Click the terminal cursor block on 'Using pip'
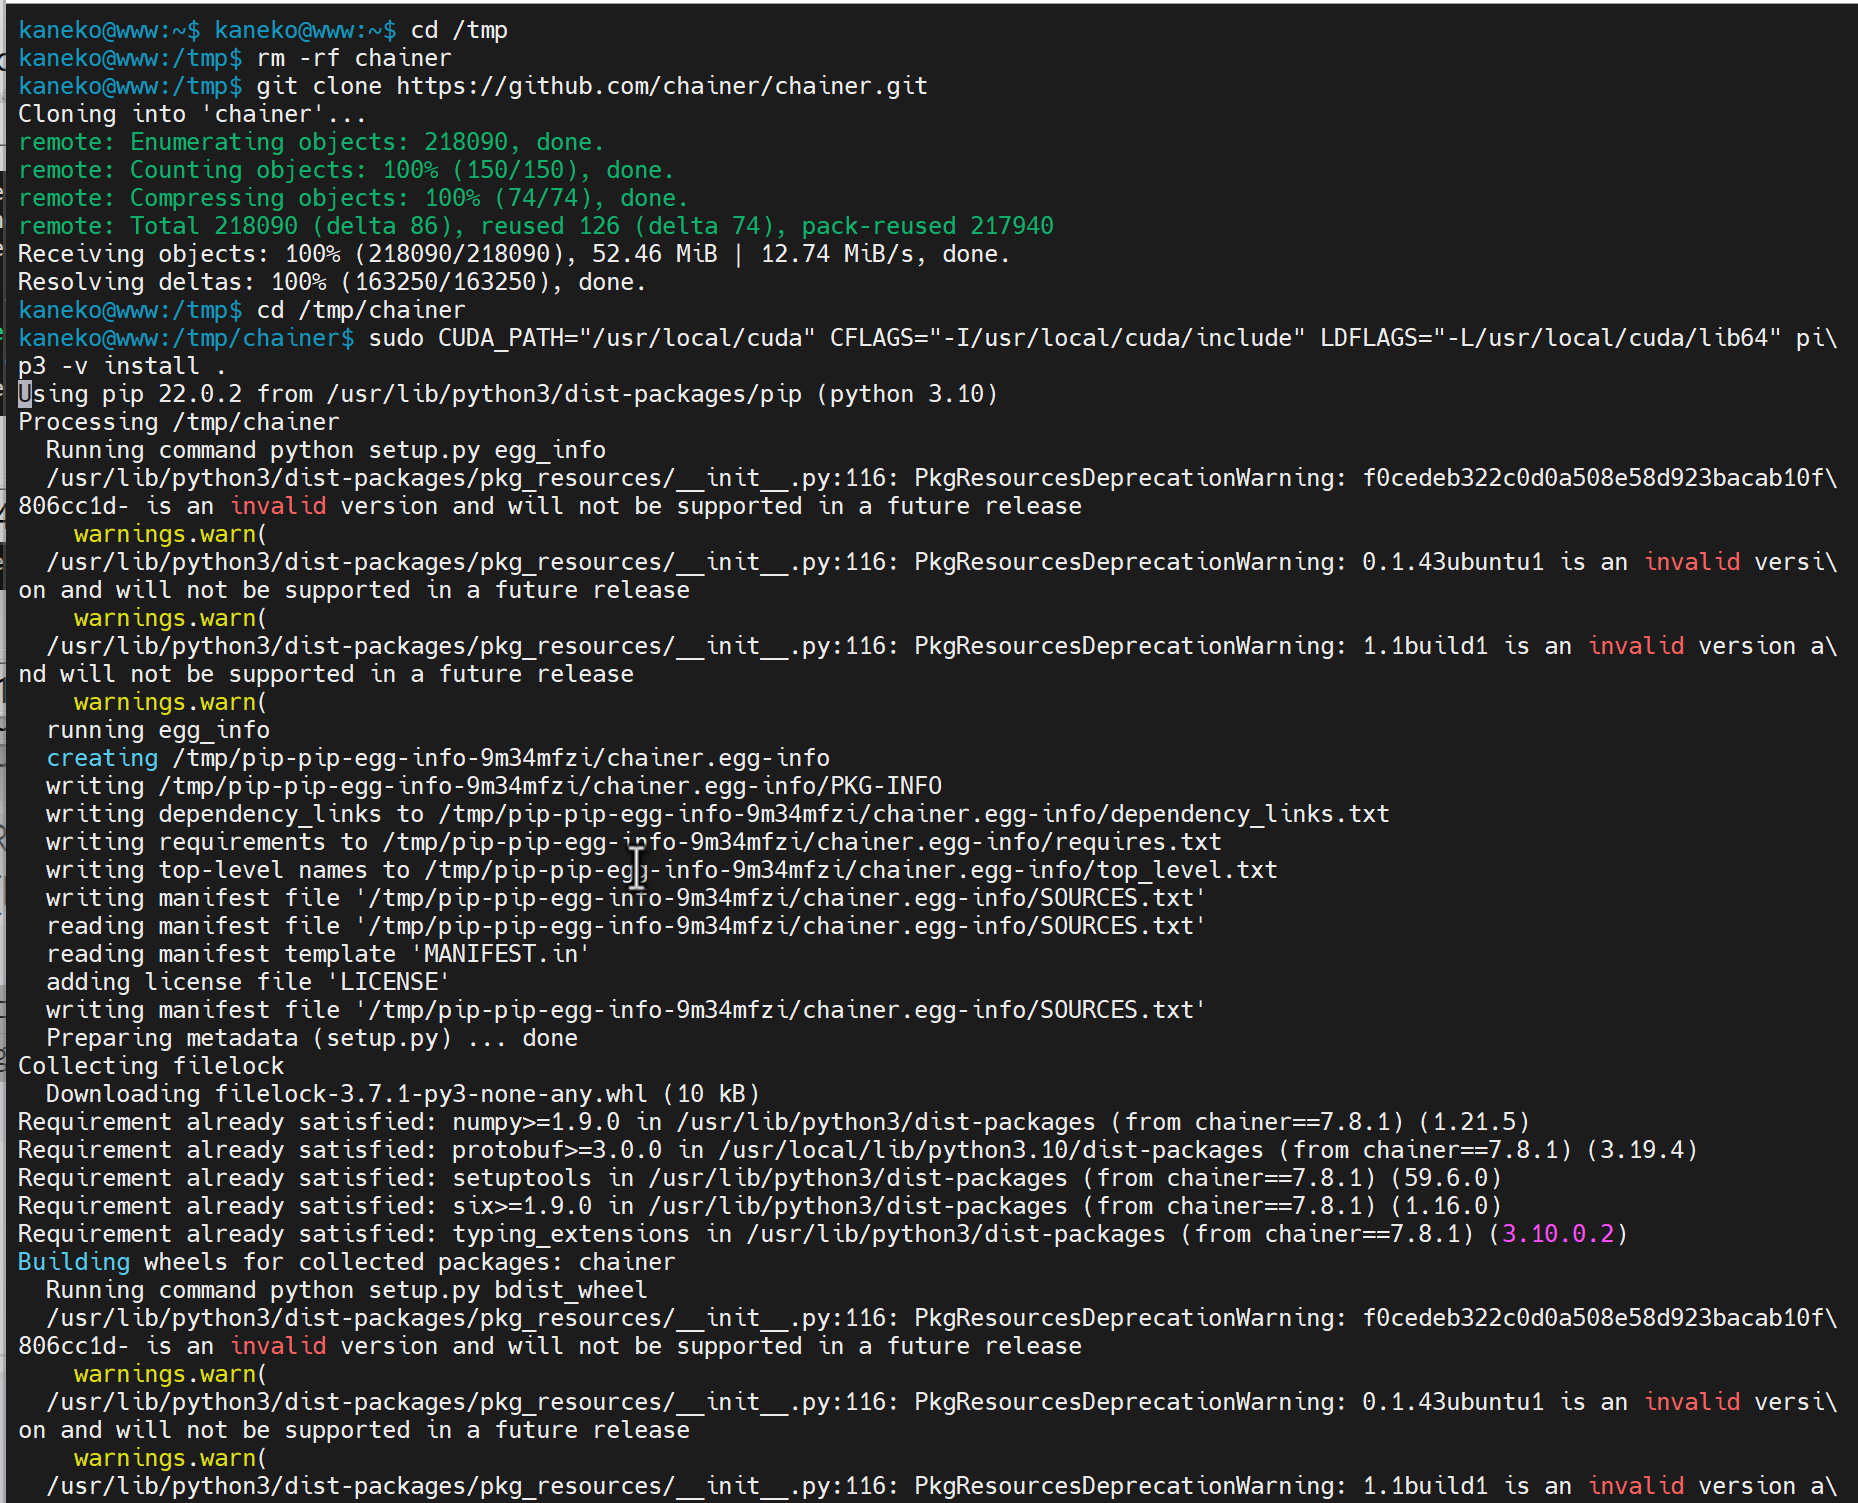The width and height of the screenshot is (1858, 1503). [25, 394]
